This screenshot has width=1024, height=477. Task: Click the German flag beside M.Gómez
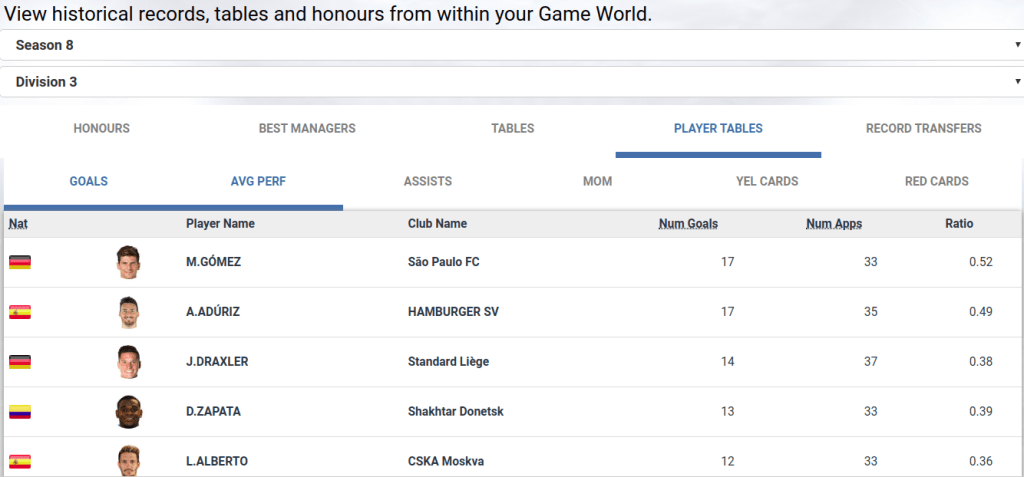click(x=20, y=262)
